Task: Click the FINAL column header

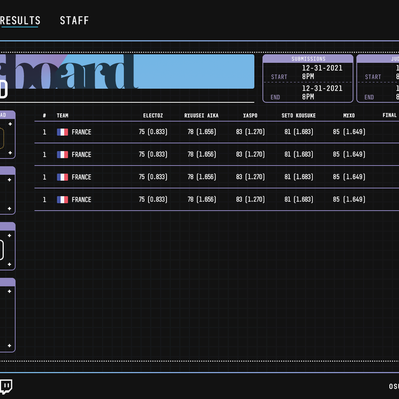Action: 390,115
